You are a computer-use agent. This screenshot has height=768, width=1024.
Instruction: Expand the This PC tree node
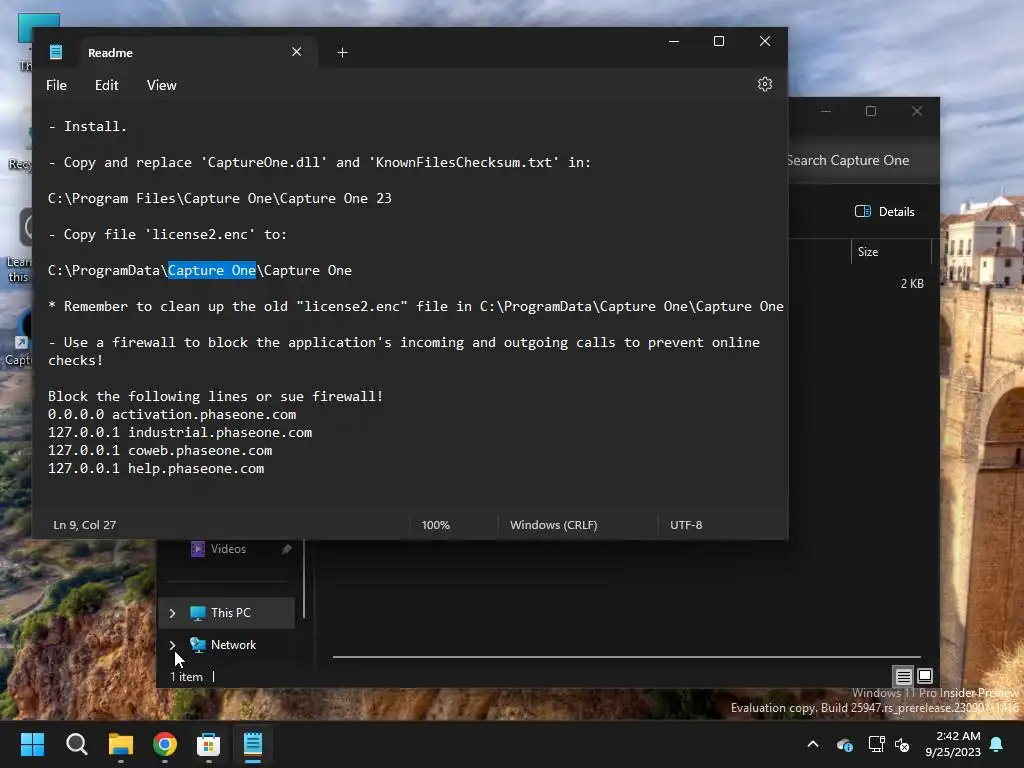(x=172, y=613)
